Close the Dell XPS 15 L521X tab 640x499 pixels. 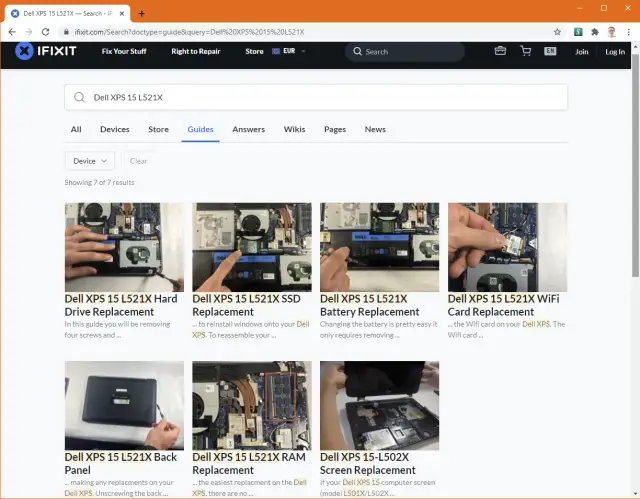coord(122,13)
